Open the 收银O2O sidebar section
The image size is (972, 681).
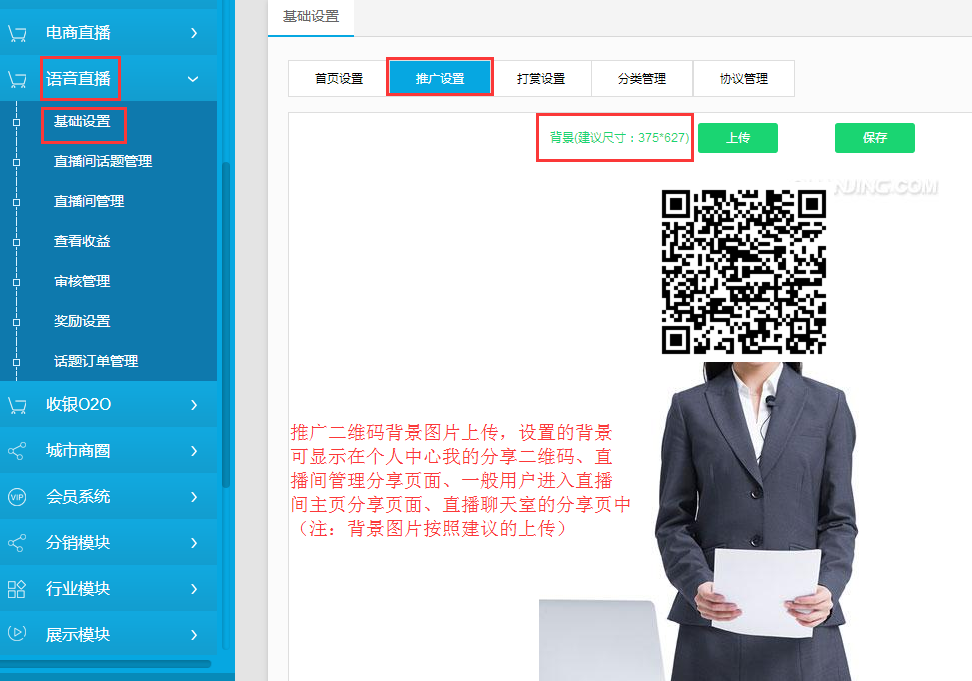pos(108,405)
